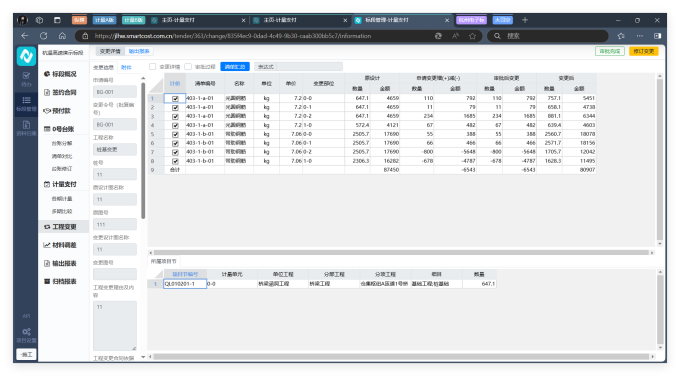Toggle the 审批过程 checkbox above the table

coord(188,67)
